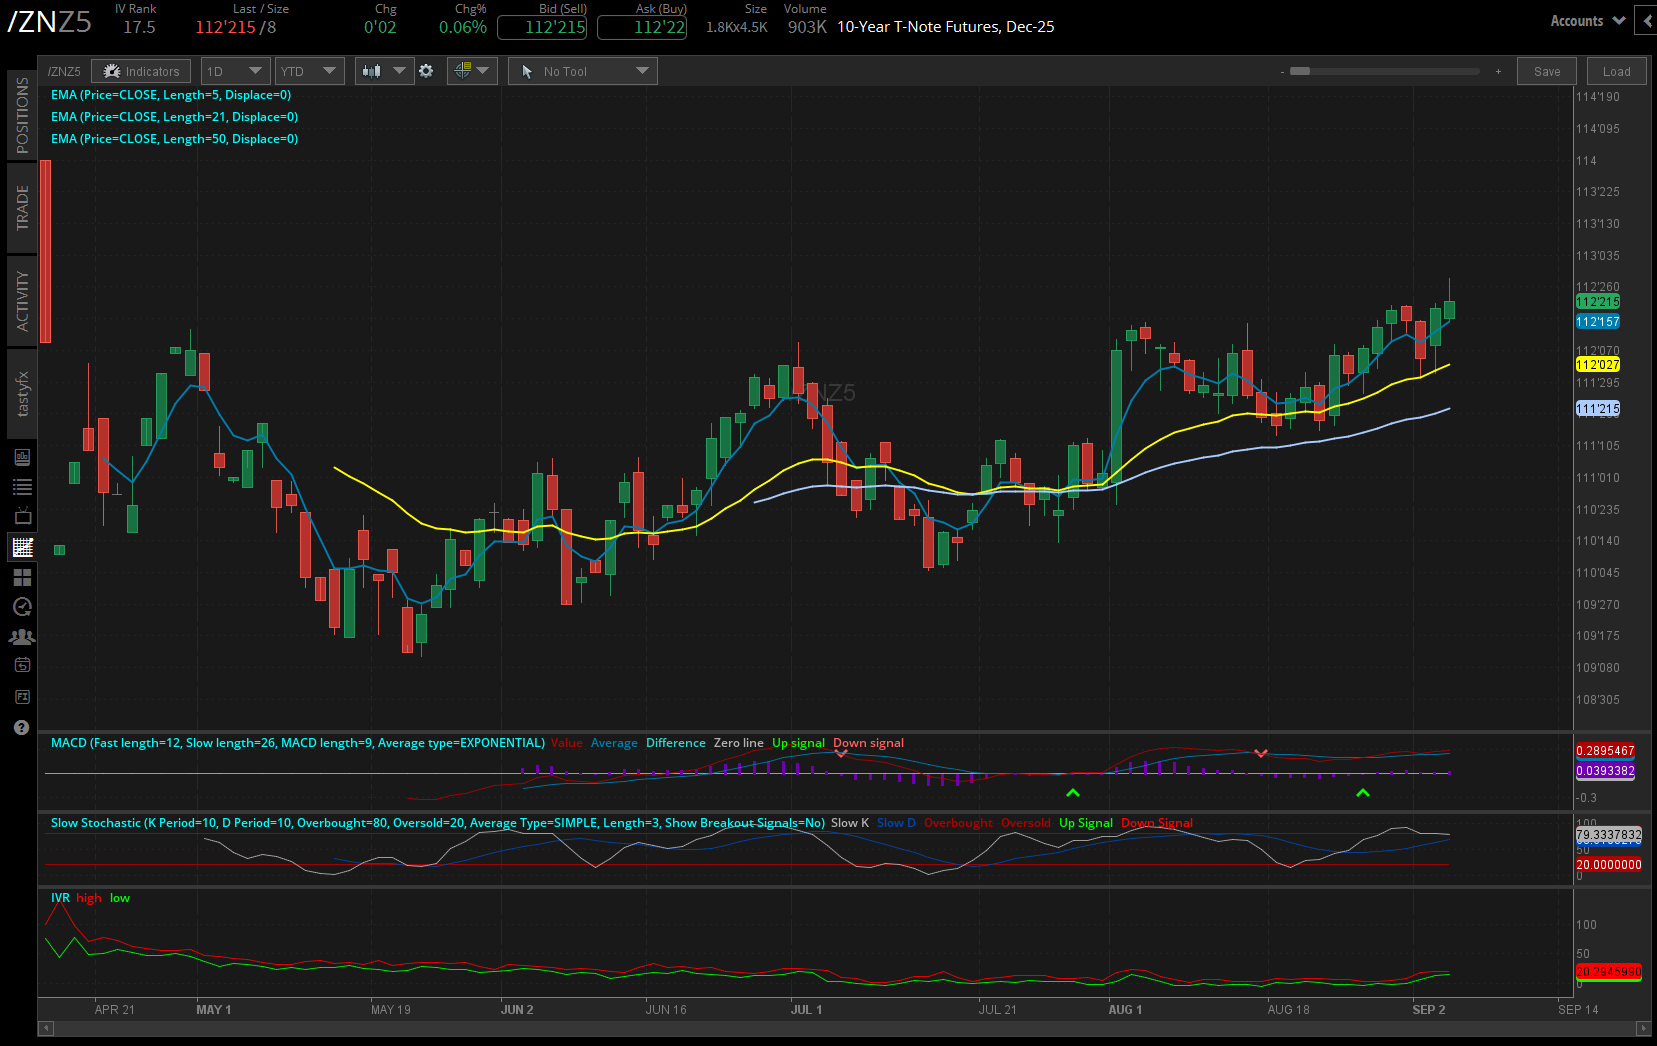This screenshot has width=1657, height=1046.
Task: Open the 1D timeframe dropdown
Action: 235,70
